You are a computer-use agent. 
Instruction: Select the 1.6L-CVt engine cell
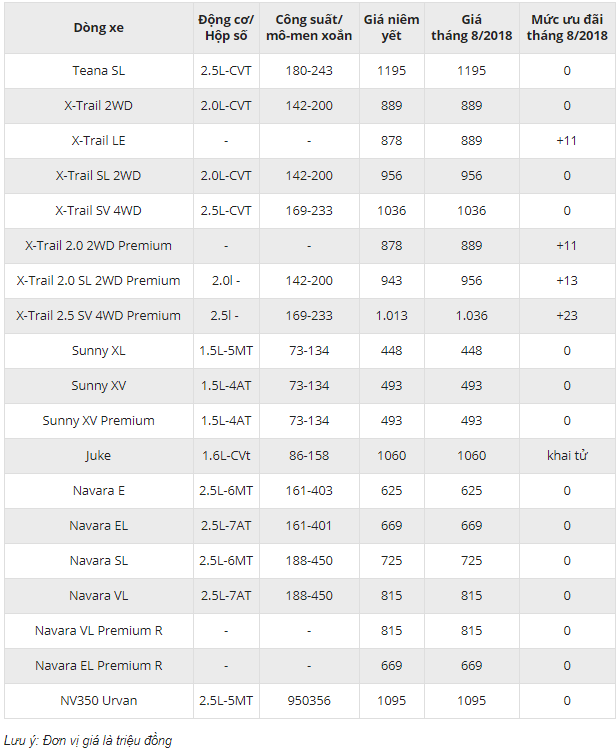click(x=226, y=456)
